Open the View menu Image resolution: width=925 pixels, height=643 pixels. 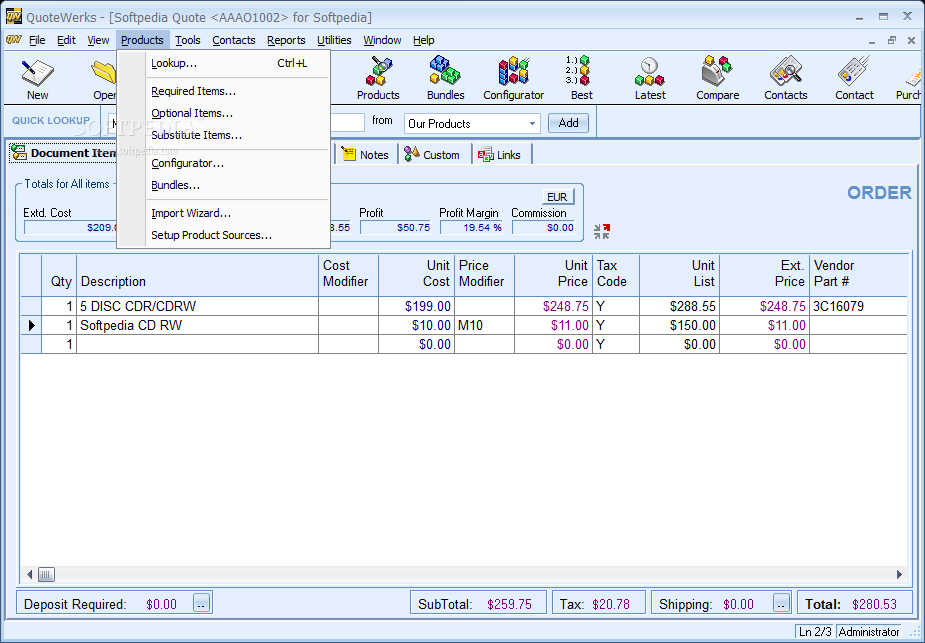pyautogui.click(x=98, y=40)
